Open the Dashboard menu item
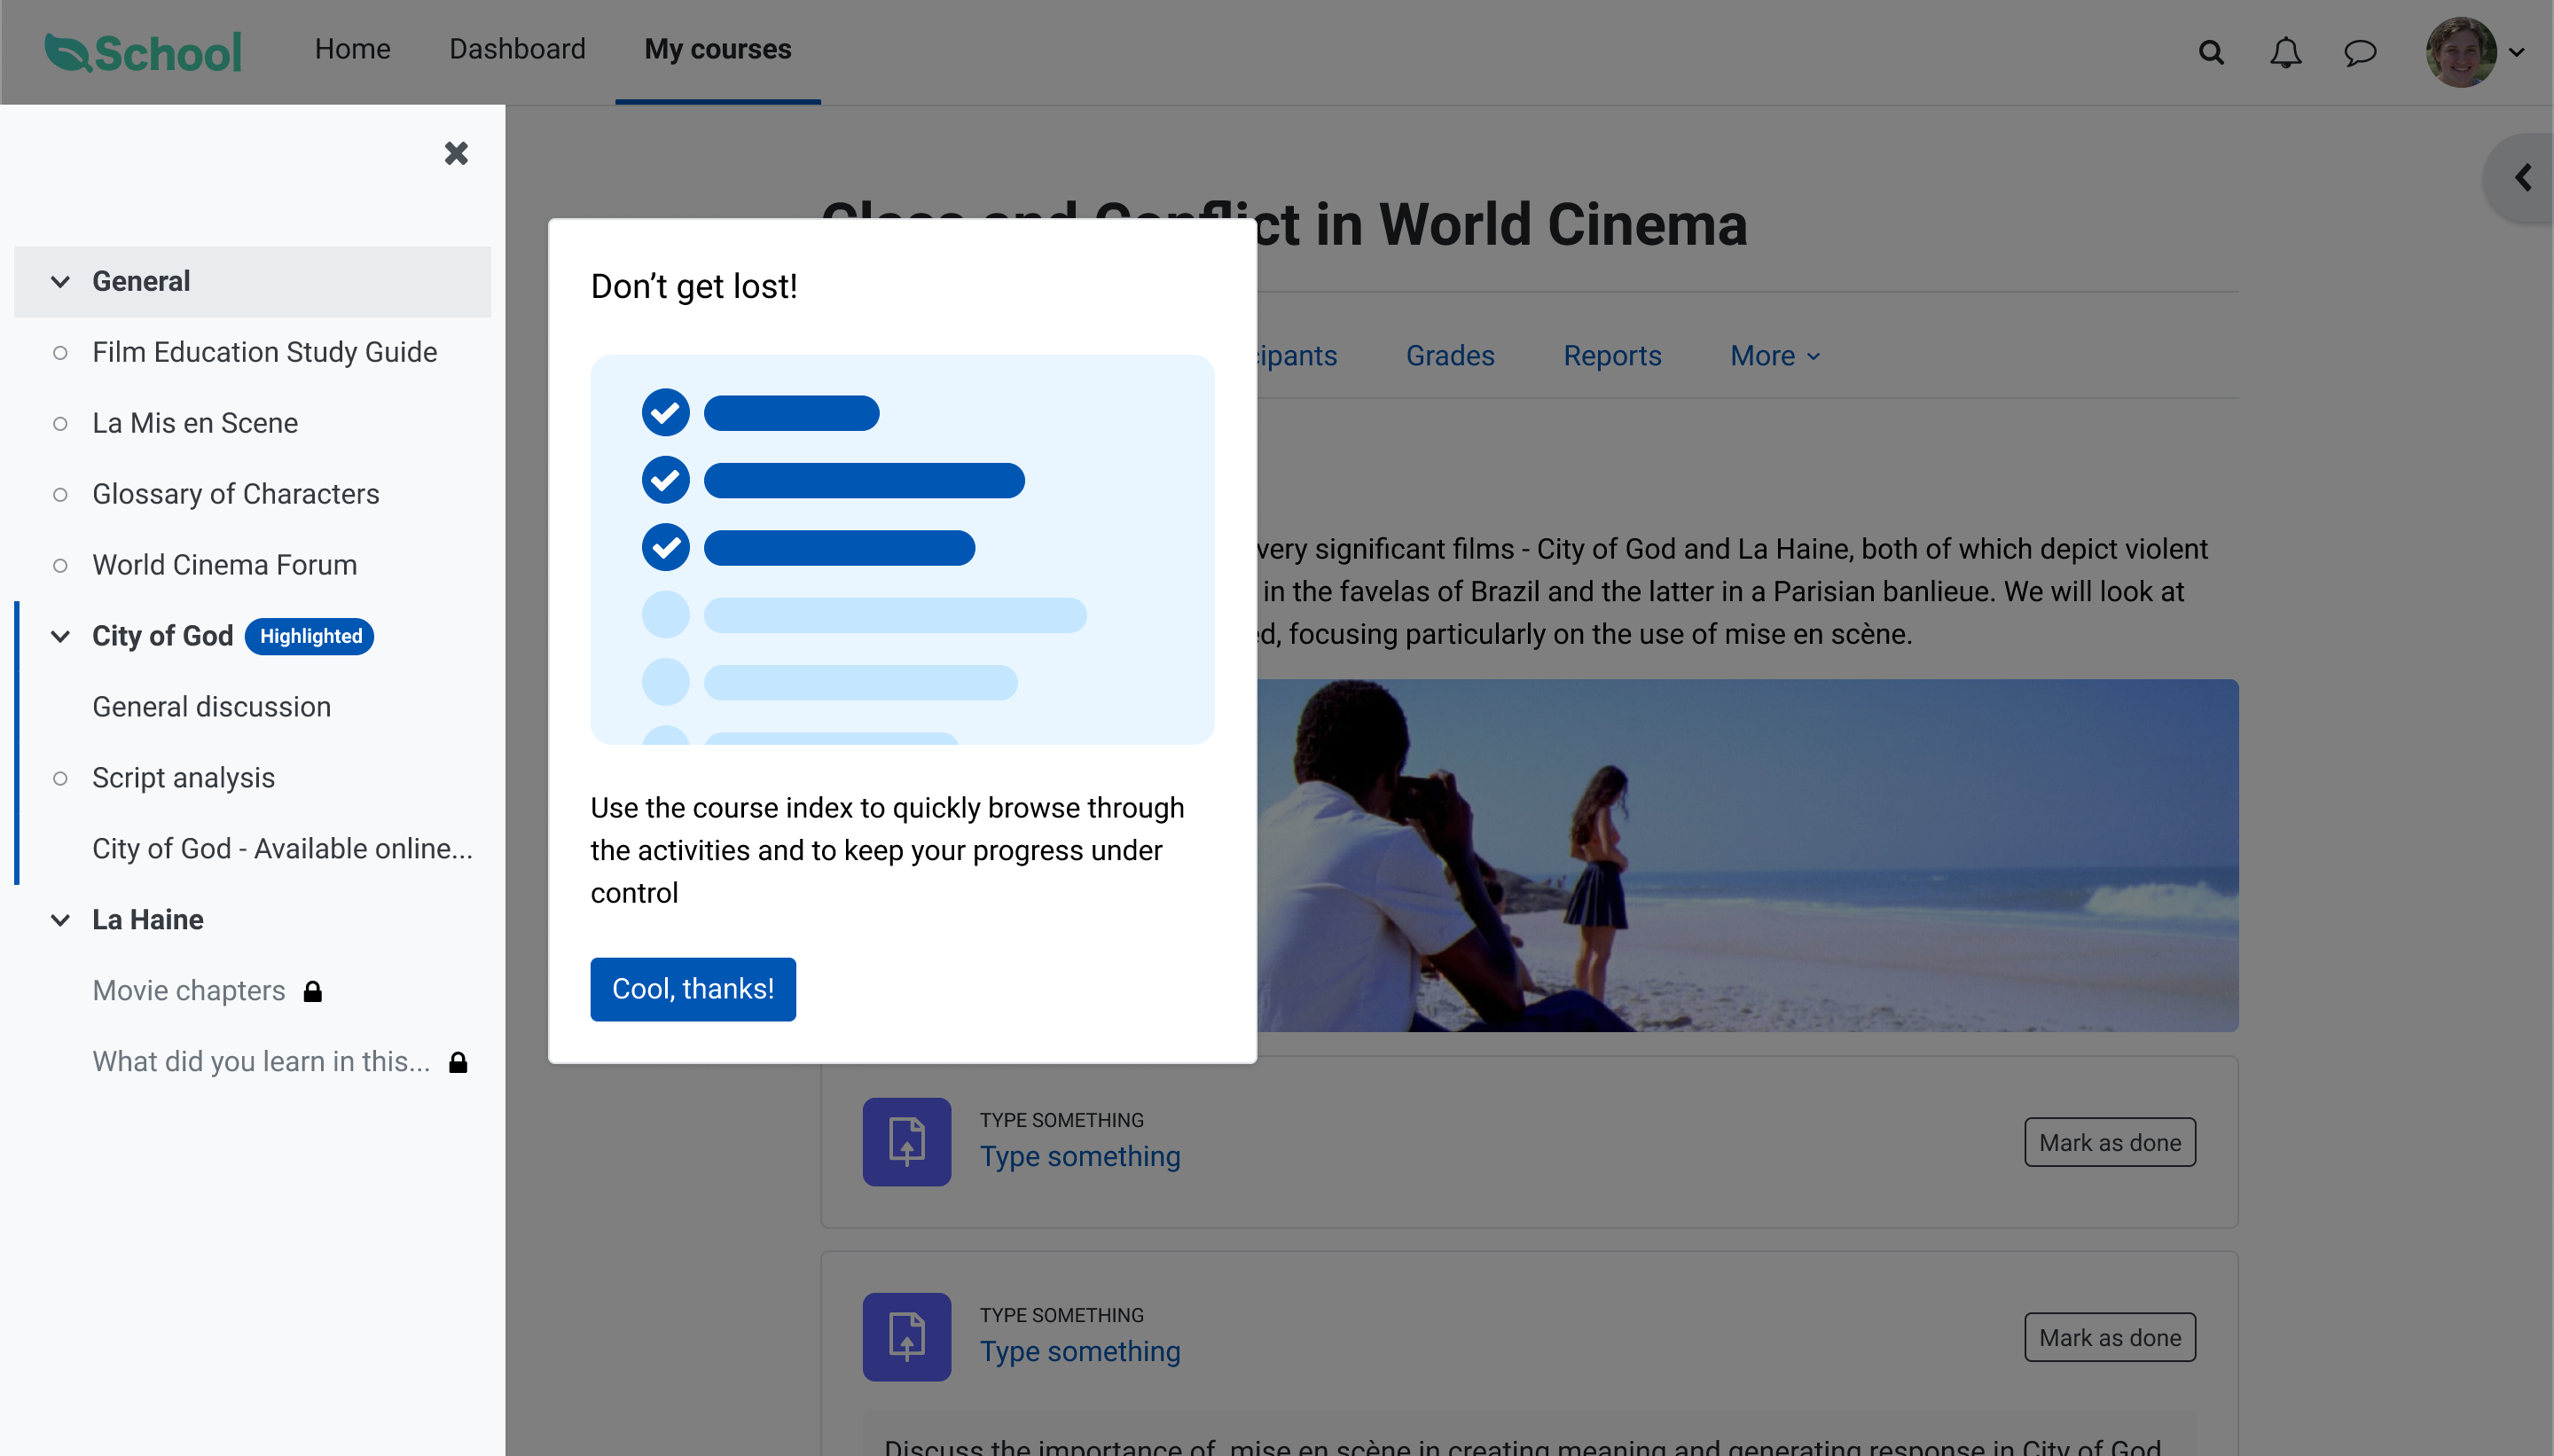 (x=517, y=49)
